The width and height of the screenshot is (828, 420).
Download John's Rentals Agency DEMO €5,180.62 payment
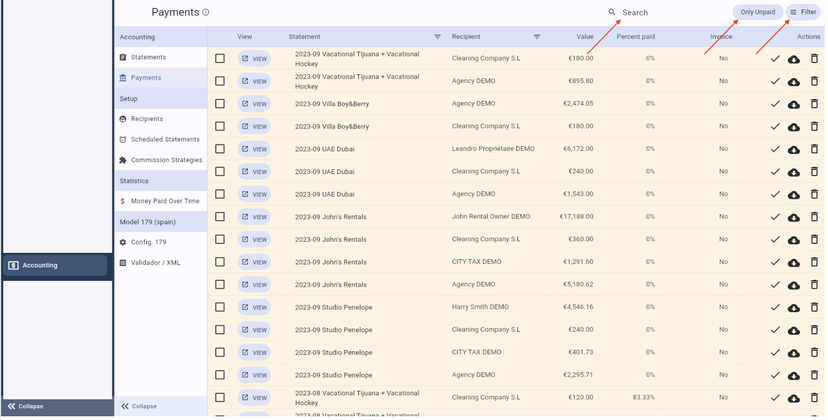click(x=793, y=285)
